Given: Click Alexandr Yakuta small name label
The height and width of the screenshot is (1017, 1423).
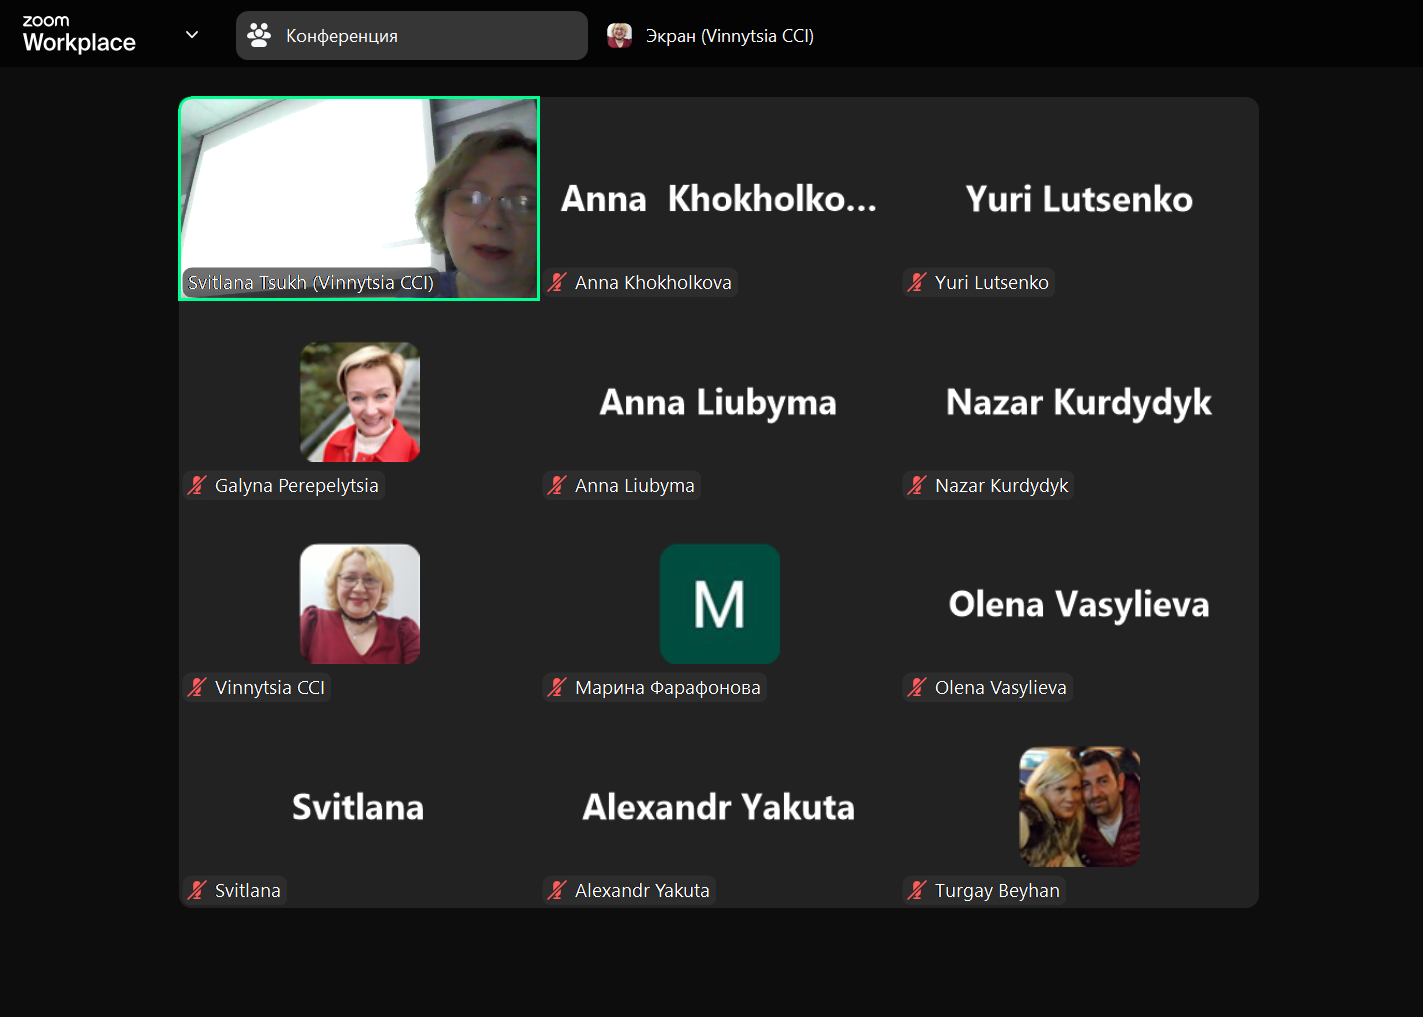Looking at the screenshot, I should coord(642,891).
